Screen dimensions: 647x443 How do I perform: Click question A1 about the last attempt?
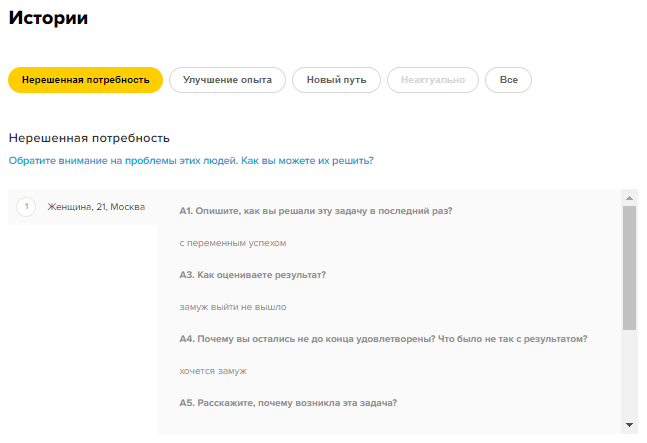316,211
